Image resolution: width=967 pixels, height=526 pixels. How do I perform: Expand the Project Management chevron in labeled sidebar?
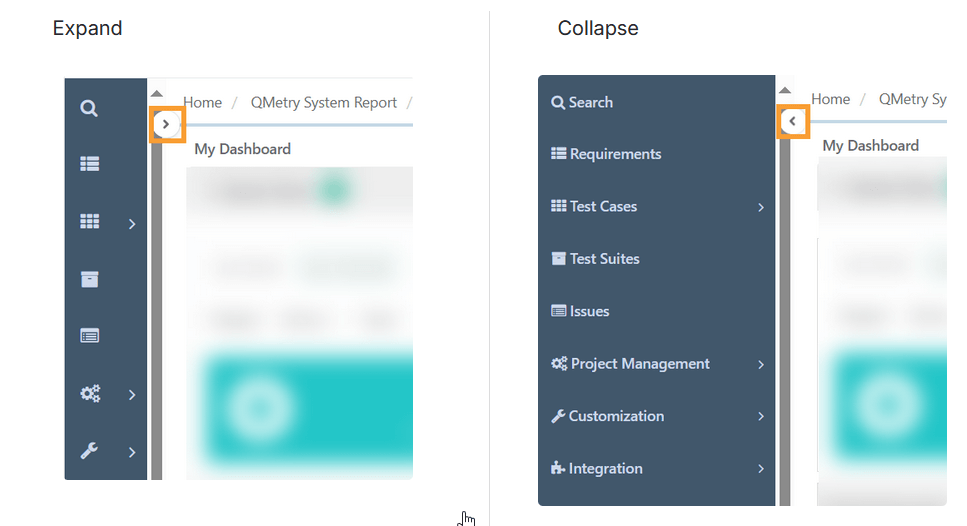coord(760,364)
